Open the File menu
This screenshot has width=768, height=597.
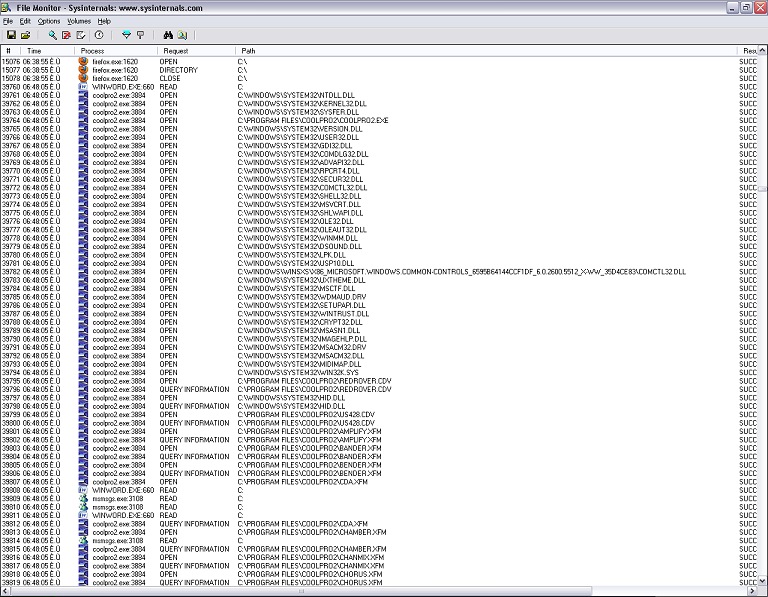[x=8, y=21]
